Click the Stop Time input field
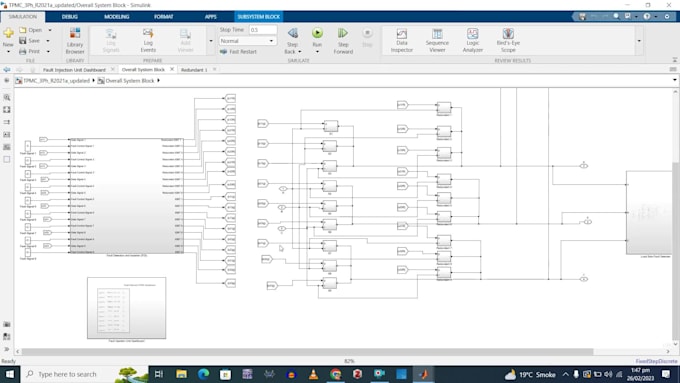 click(263, 30)
